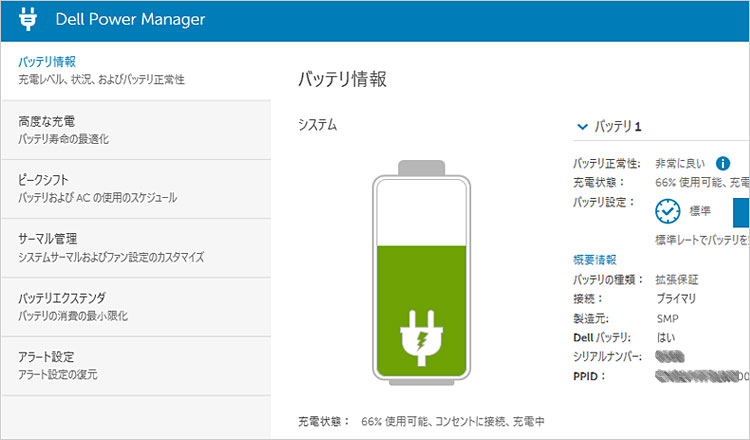This screenshot has height=440, width=750.
Task: Click the plug charging symbol in battery
Action: tap(421, 338)
